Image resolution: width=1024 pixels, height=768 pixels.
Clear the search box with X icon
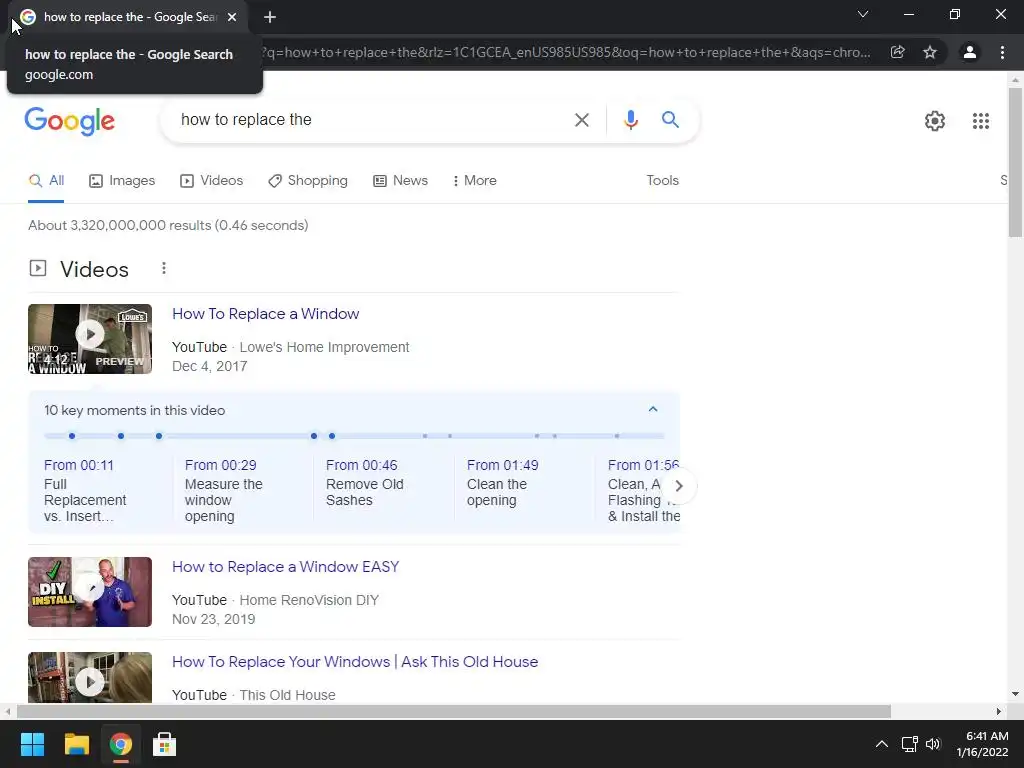pos(581,120)
